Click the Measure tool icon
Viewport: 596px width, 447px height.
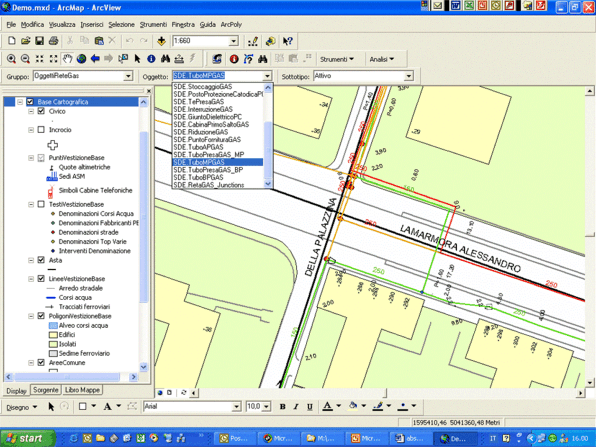[179, 59]
